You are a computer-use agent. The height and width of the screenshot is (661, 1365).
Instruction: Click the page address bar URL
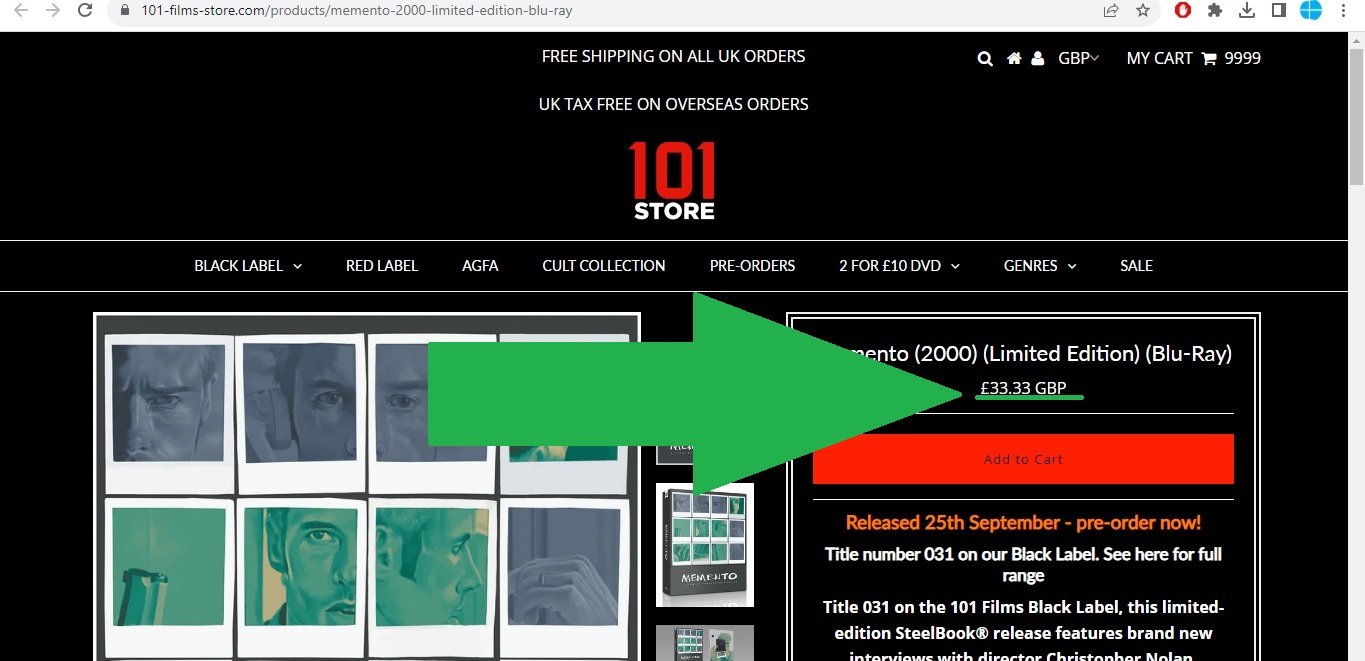pyautogui.click(x=357, y=11)
